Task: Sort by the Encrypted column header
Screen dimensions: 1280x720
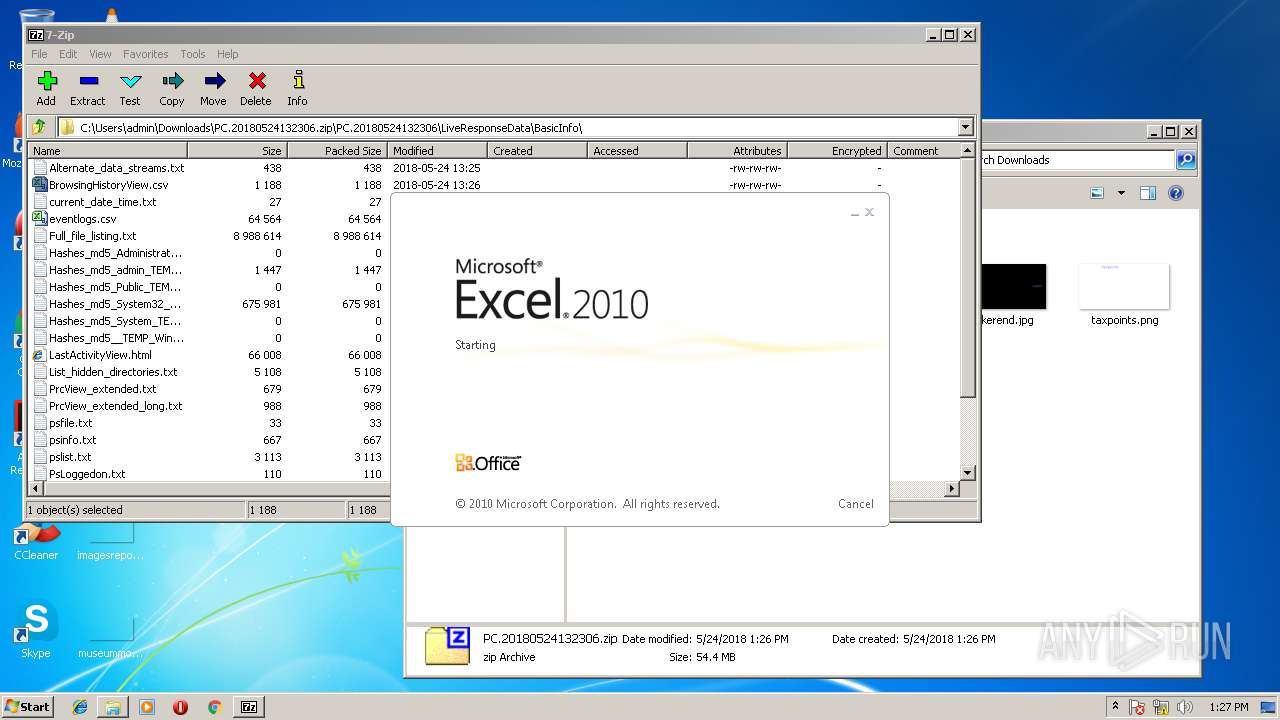Action: 837,151
